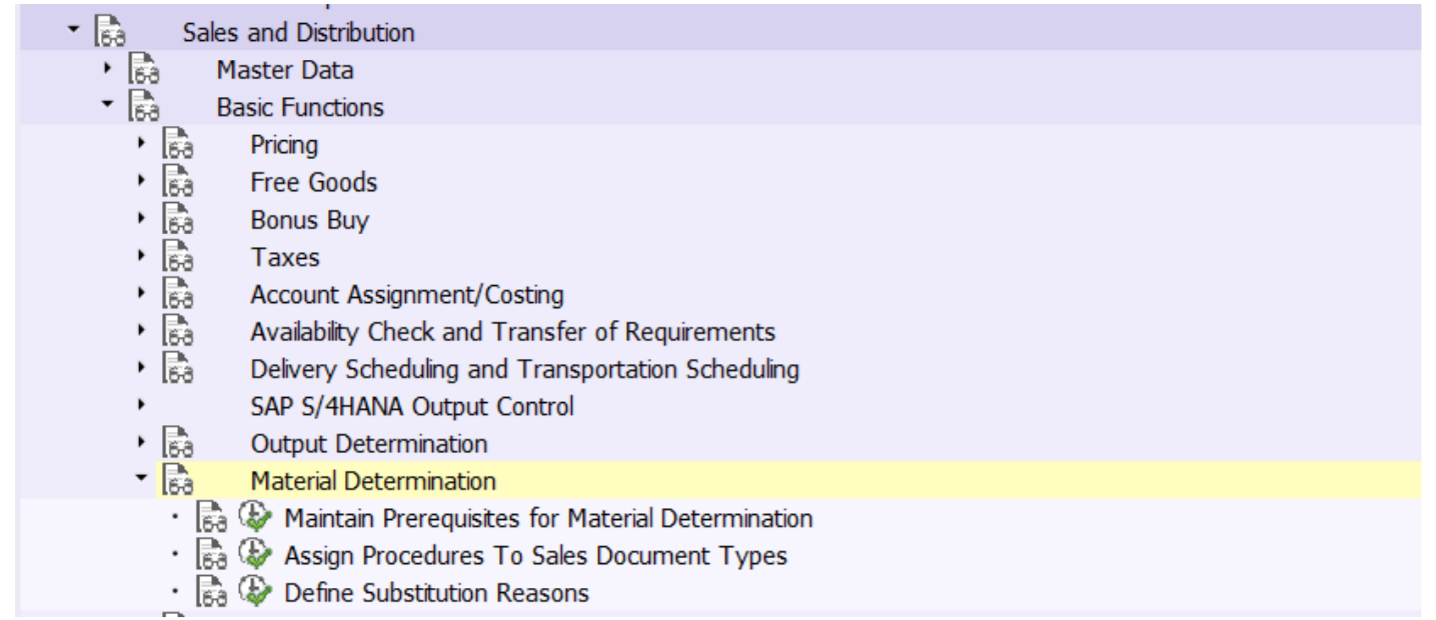Expand the Master Data node

[x=107, y=69]
